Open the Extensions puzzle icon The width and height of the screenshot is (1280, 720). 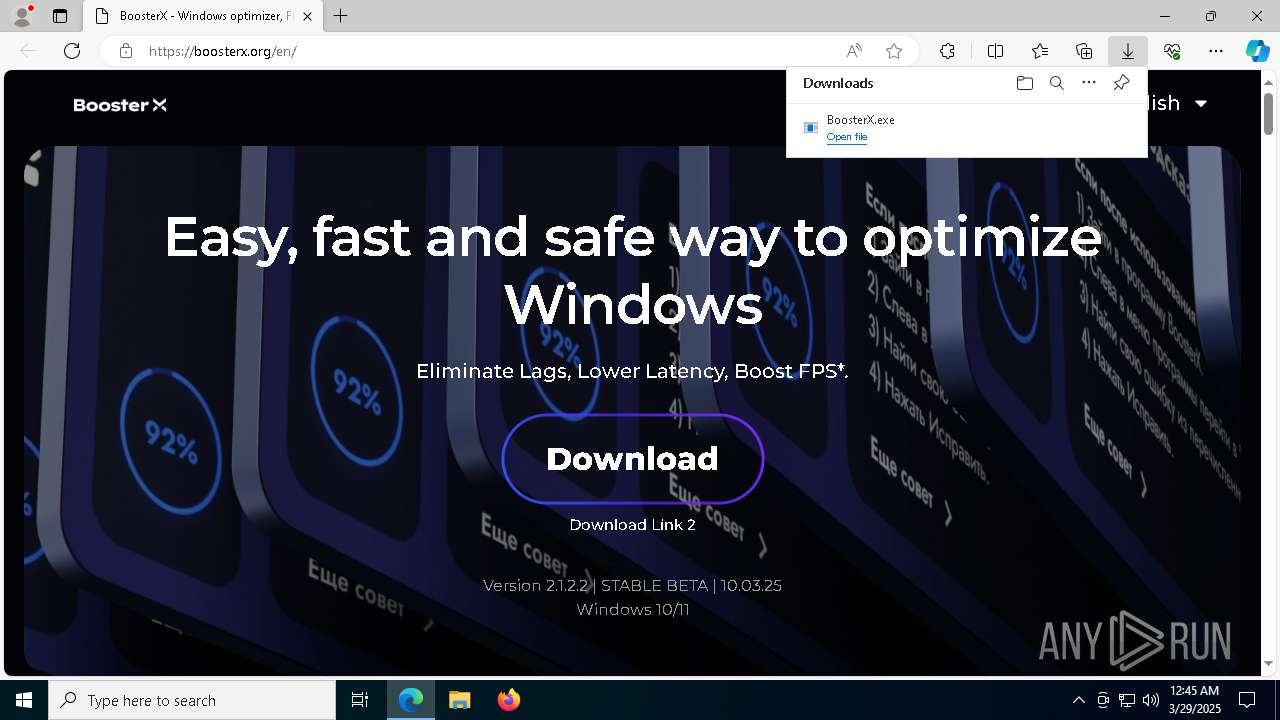[947, 51]
